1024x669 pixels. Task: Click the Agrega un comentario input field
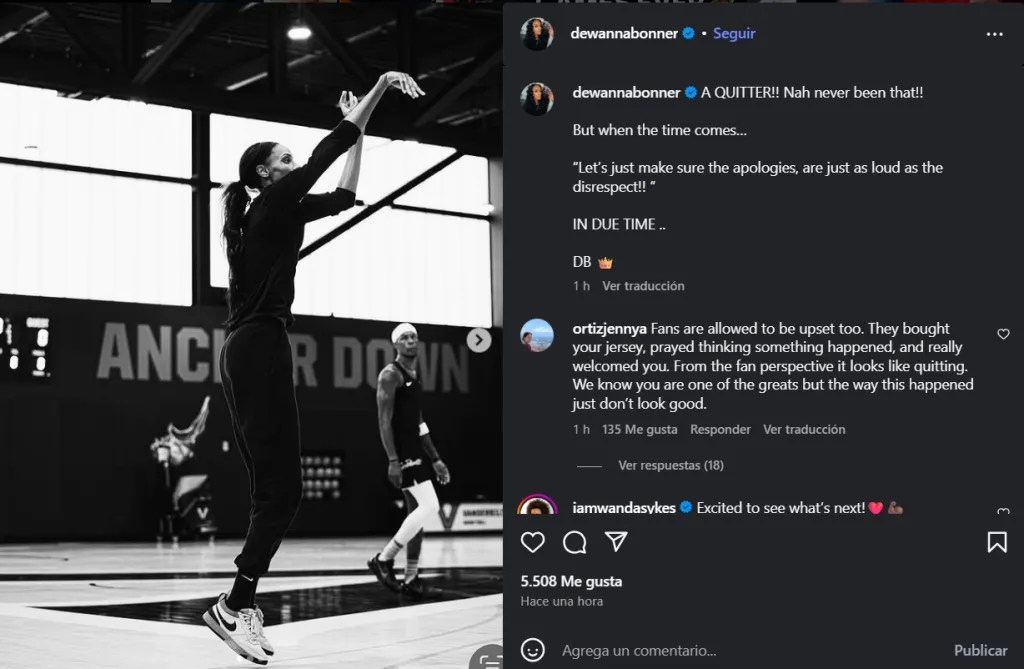(700, 649)
